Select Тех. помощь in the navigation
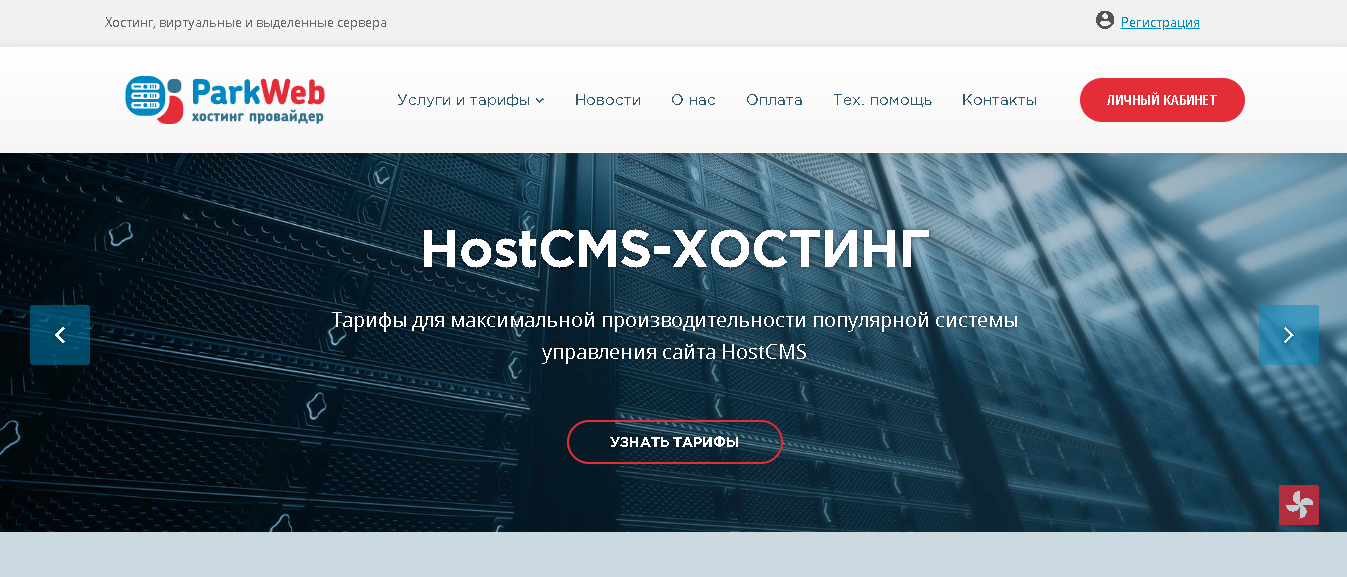This screenshot has height=577, width=1347. (882, 100)
